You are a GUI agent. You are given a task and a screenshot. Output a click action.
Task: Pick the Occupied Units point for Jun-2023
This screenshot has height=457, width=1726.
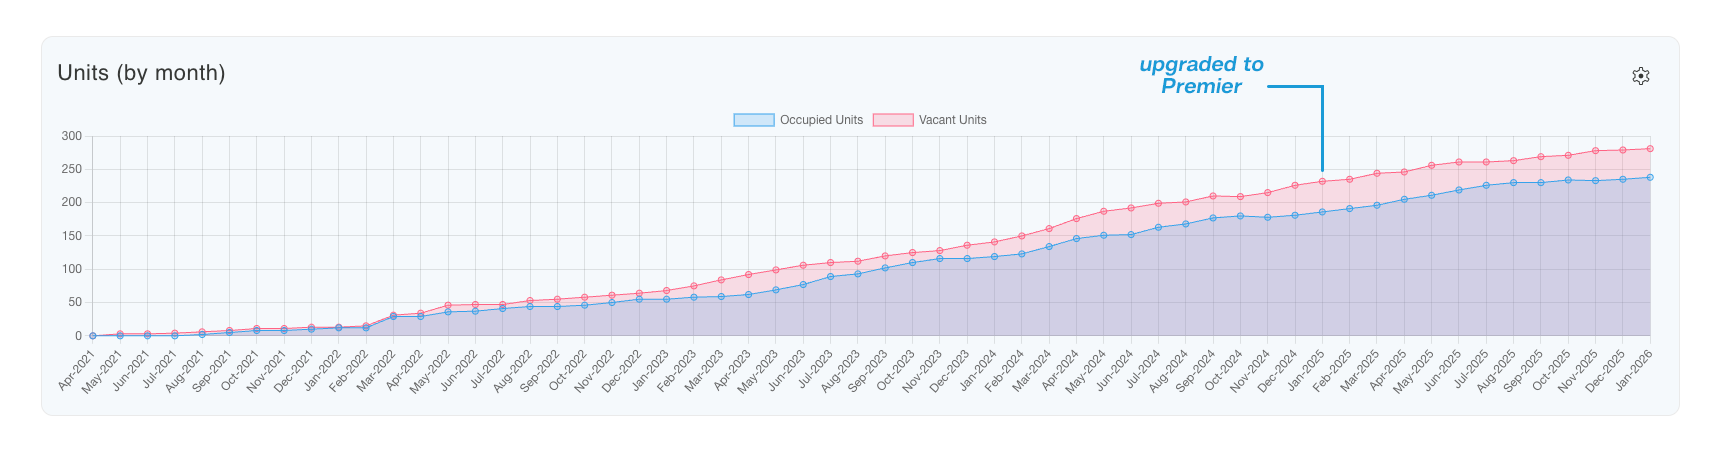(x=803, y=285)
